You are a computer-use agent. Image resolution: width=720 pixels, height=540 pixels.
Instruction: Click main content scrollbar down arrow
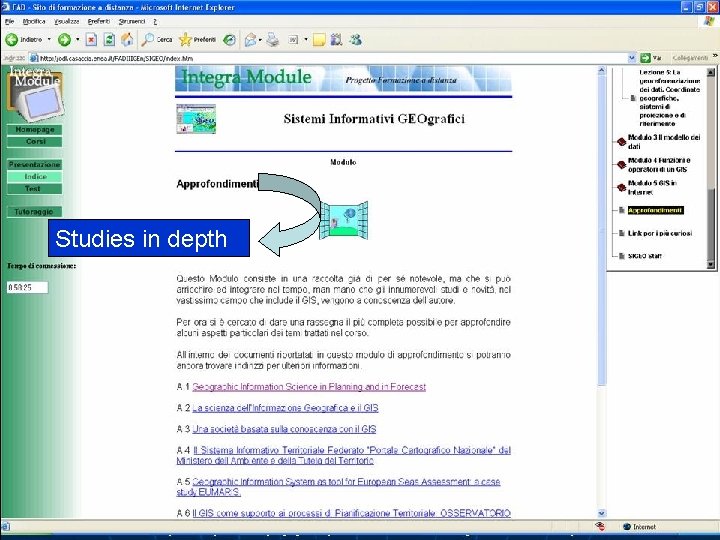pos(602,513)
